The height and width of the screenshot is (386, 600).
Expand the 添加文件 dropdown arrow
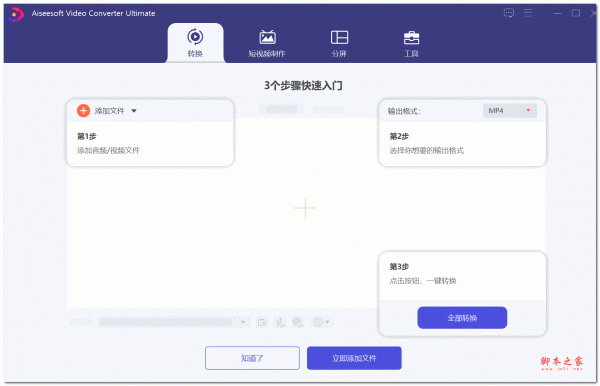point(134,111)
